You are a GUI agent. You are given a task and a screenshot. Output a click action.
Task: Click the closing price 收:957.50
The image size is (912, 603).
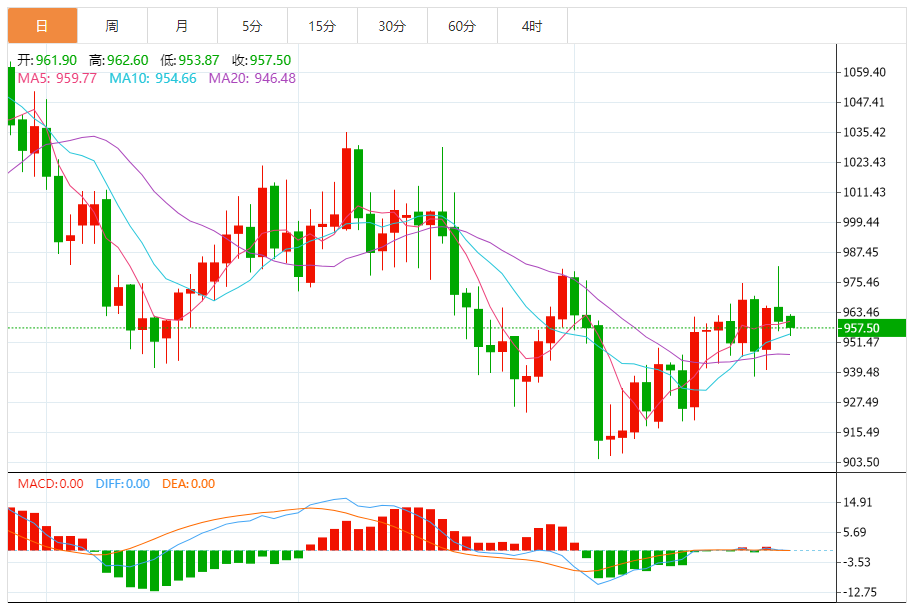click(x=261, y=60)
